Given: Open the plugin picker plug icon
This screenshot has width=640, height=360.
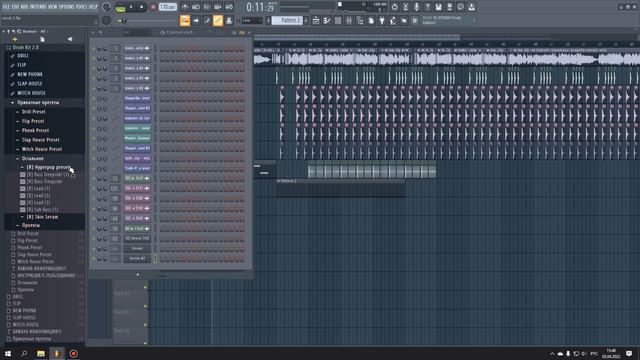Looking at the screenshot, I should coord(382,20).
